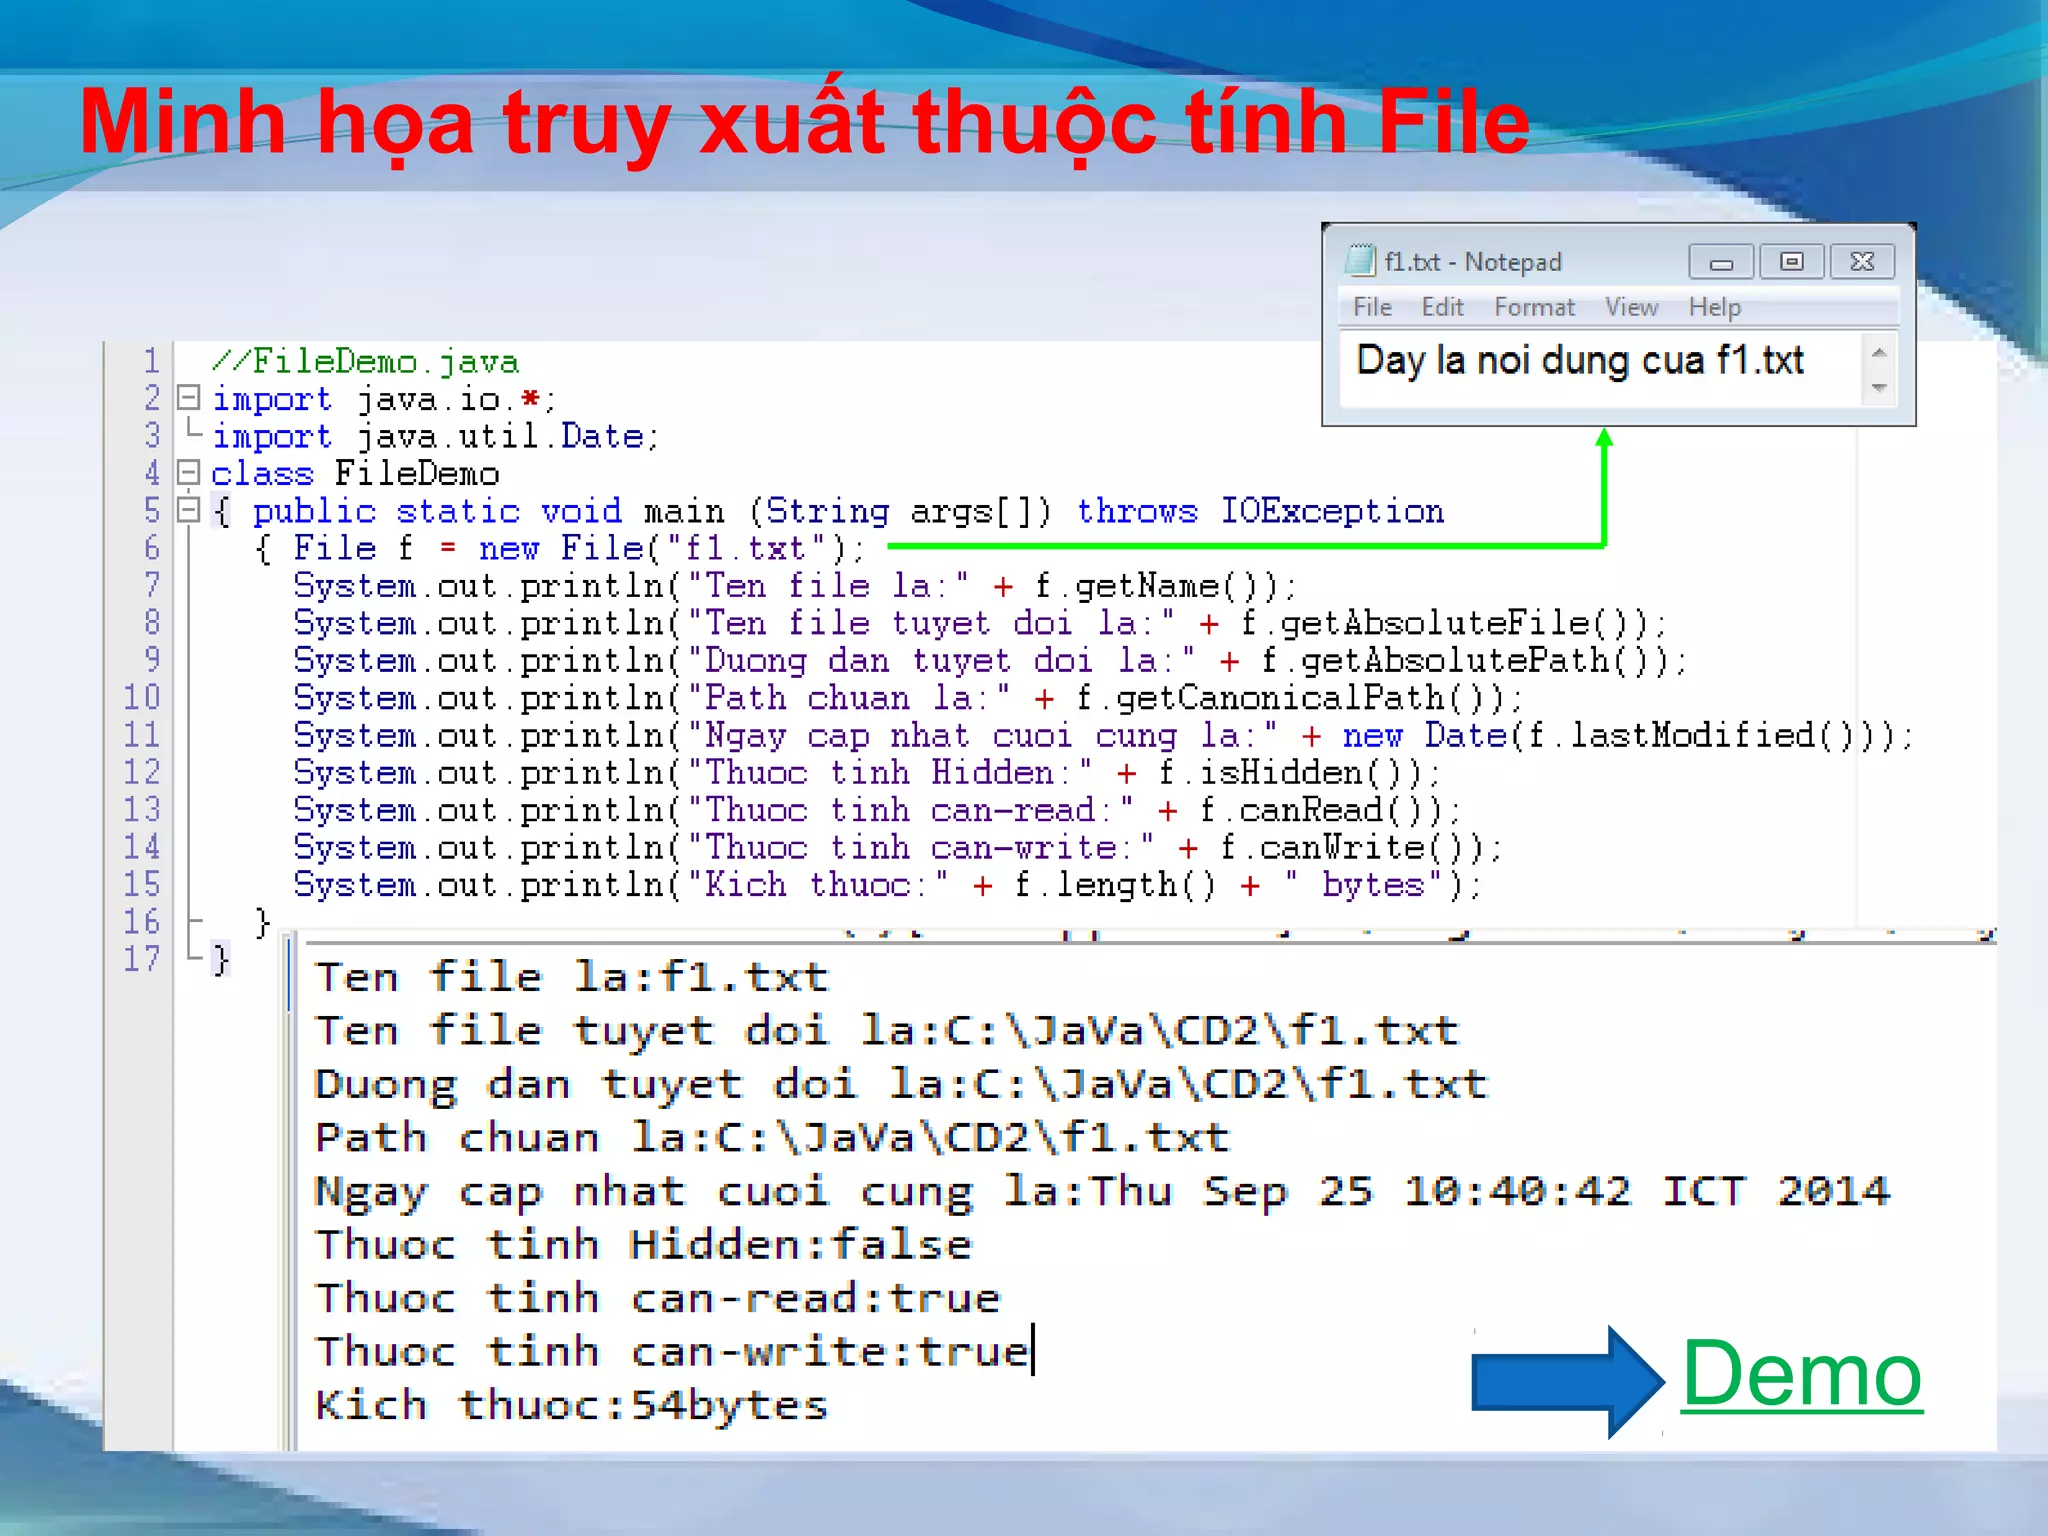Click the f.canWrite() code line

pyautogui.click(x=898, y=848)
